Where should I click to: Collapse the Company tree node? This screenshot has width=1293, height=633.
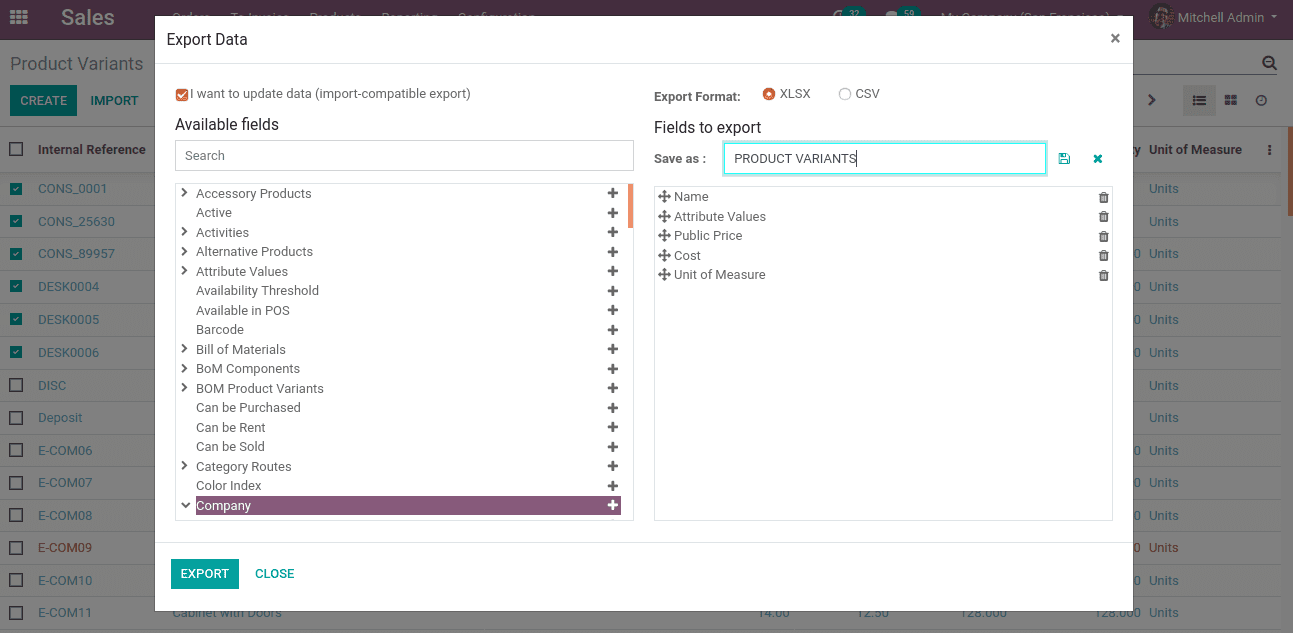[185, 506]
